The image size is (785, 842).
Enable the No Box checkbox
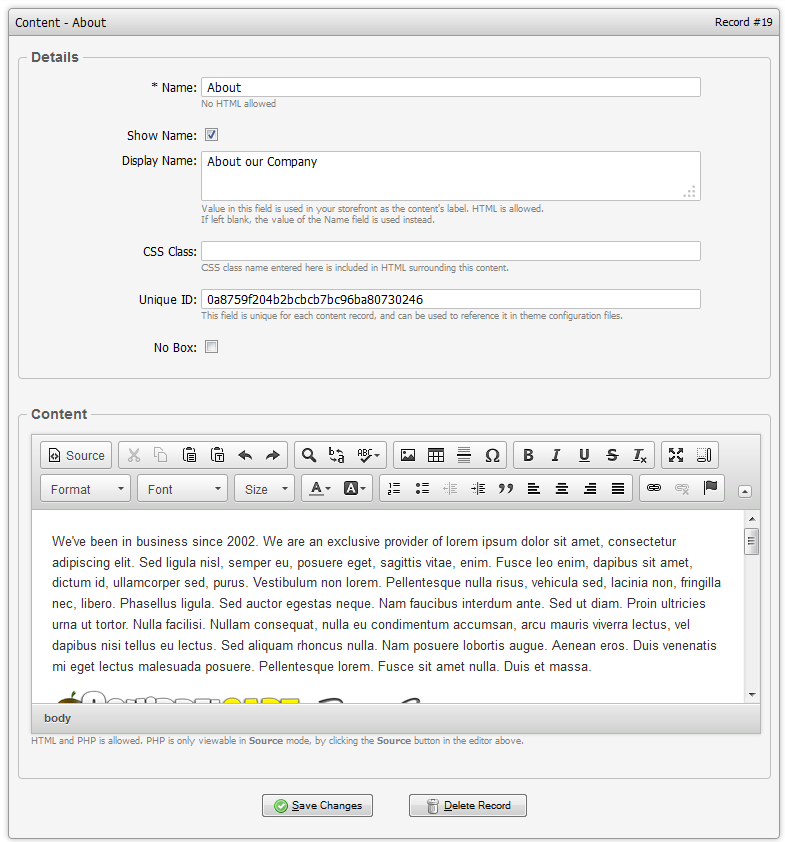coord(211,347)
